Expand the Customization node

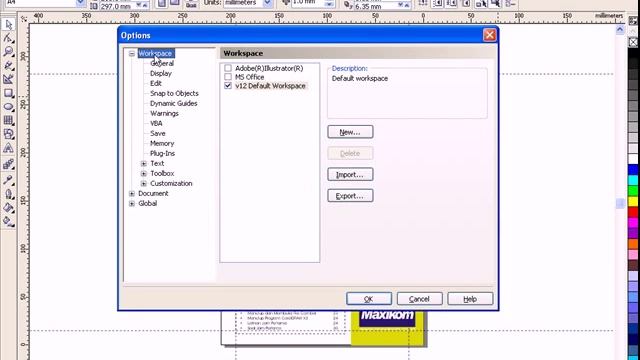click(x=144, y=184)
